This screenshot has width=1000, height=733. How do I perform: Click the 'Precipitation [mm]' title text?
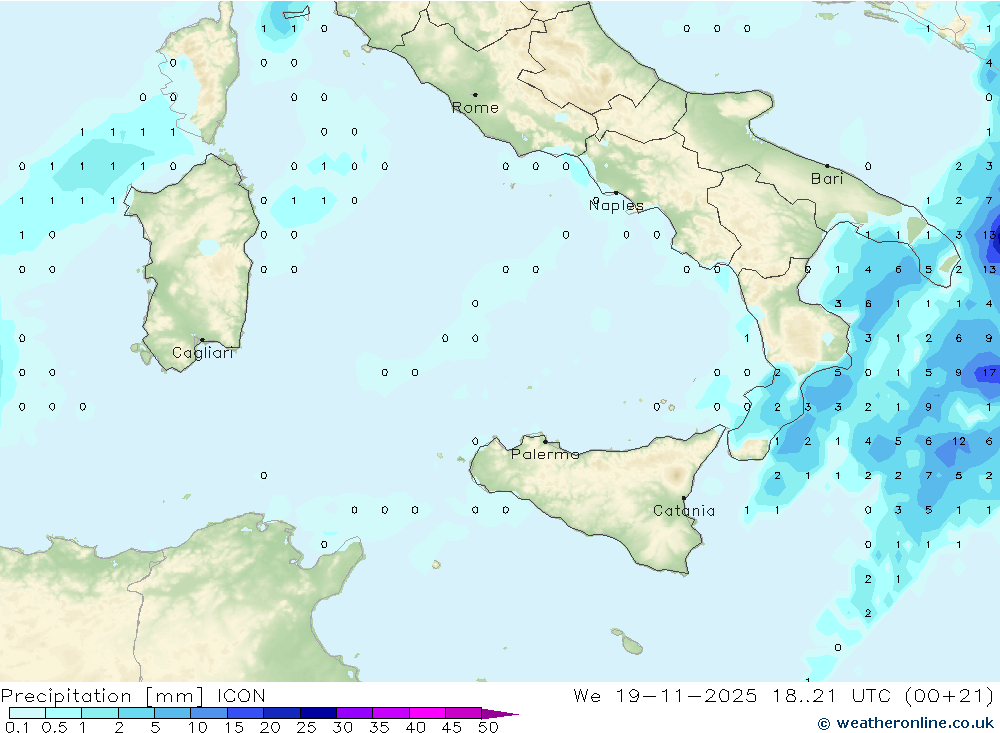(102, 695)
